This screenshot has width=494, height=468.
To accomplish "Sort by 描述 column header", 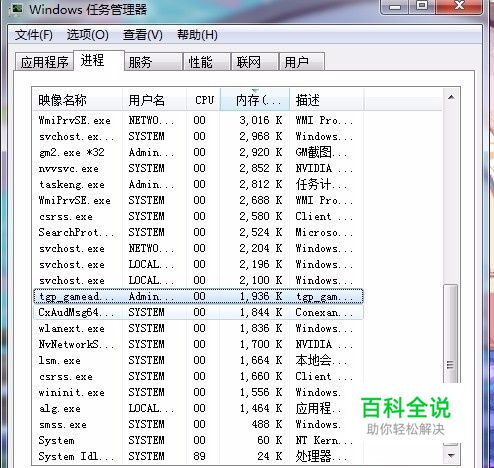I will pos(327,100).
